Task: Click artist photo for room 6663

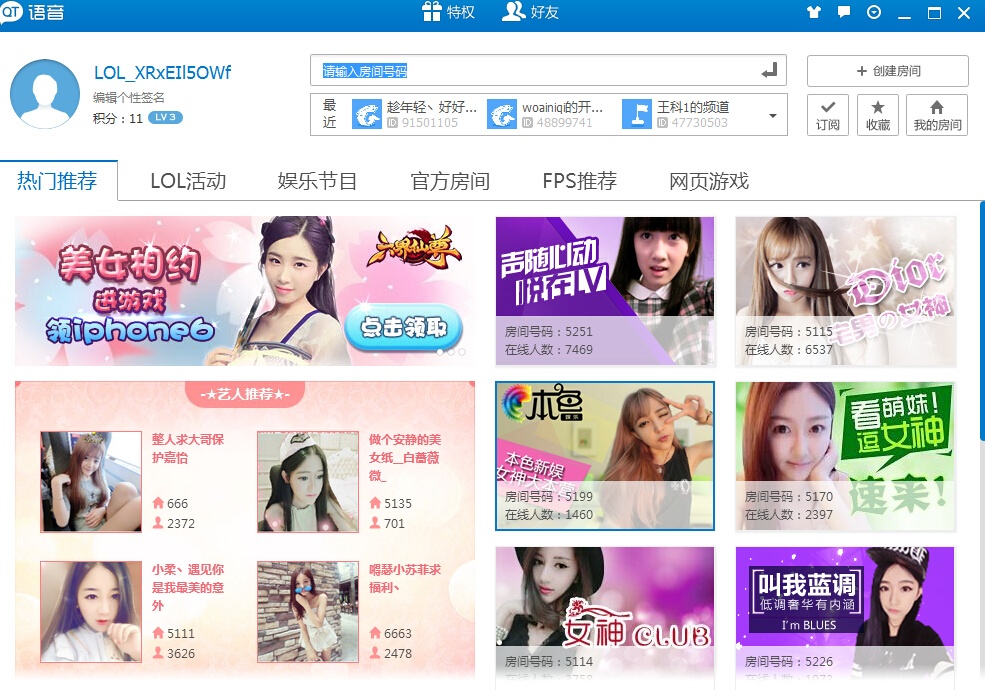Action: click(x=308, y=612)
